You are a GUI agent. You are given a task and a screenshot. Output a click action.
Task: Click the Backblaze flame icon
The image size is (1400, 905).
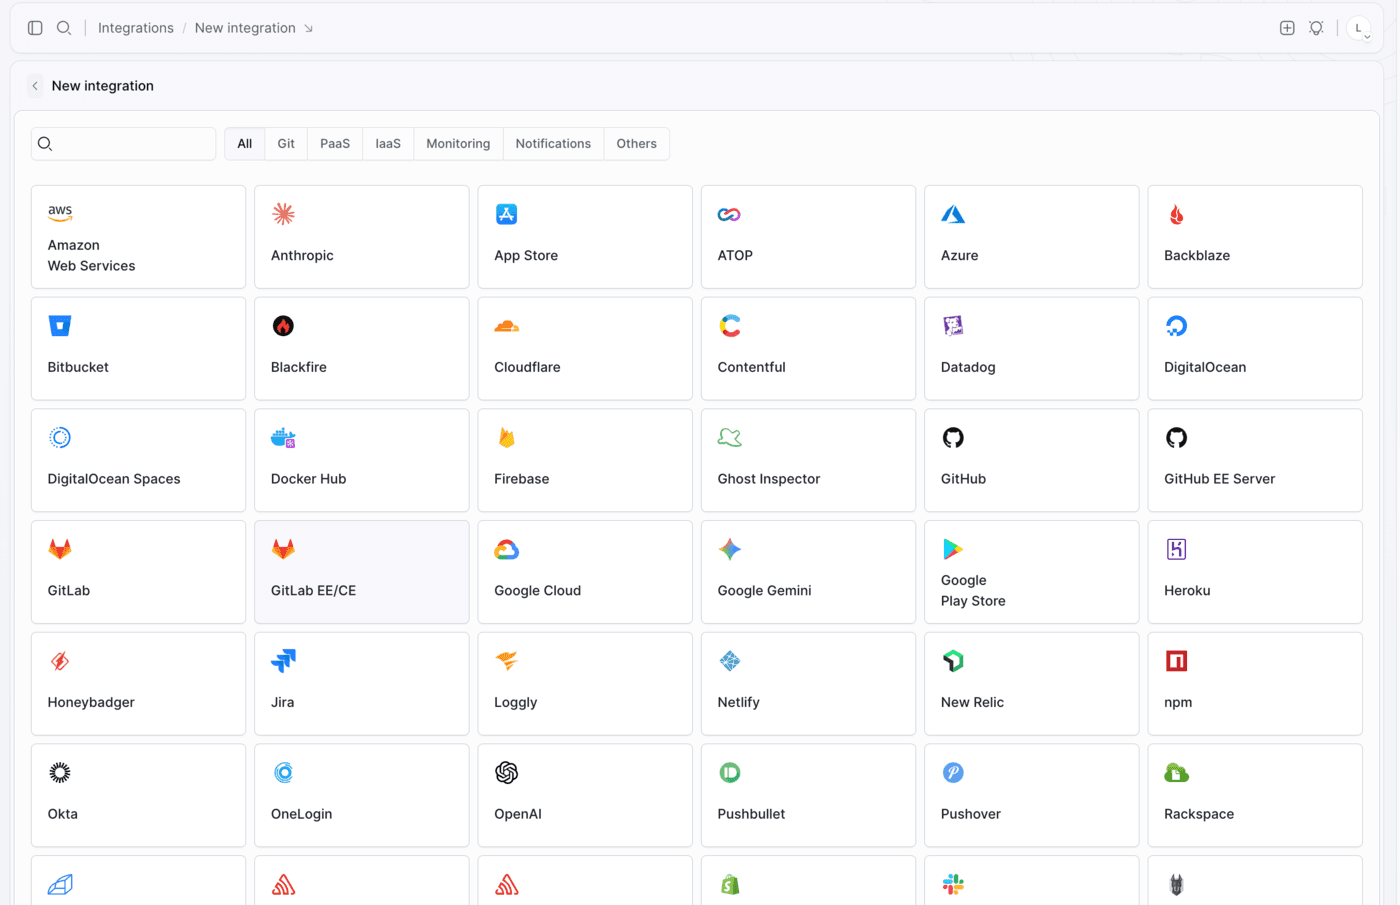pyautogui.click(x=1176, y=214)
